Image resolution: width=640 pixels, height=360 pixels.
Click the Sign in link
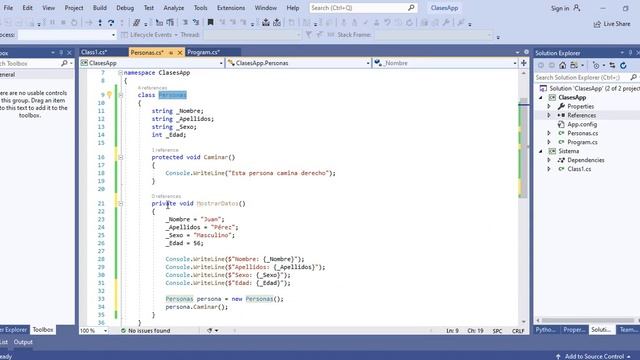(560, 8)
